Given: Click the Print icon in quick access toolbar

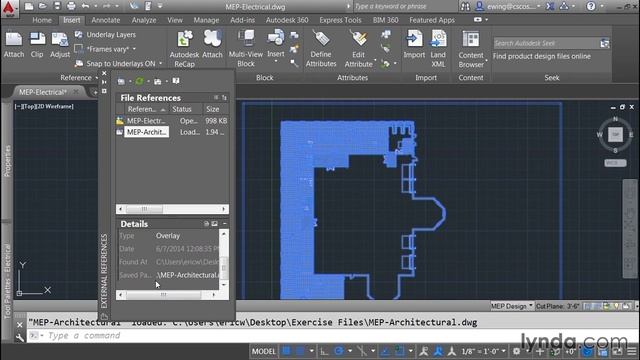Looking at the screenshot, I should 71,6.
